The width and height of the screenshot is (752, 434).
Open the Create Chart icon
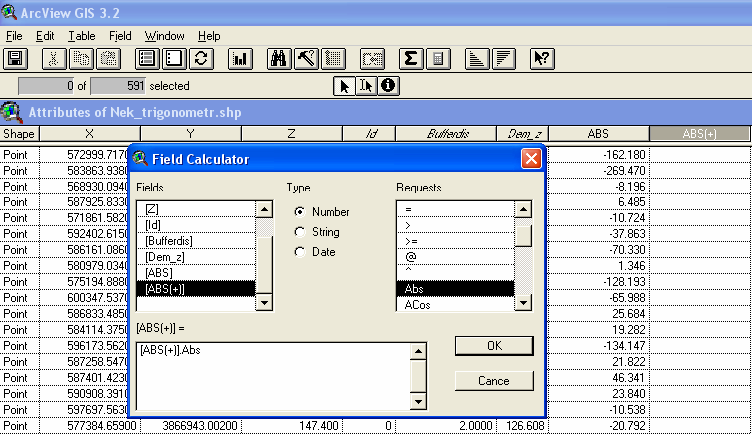(240, 59)
